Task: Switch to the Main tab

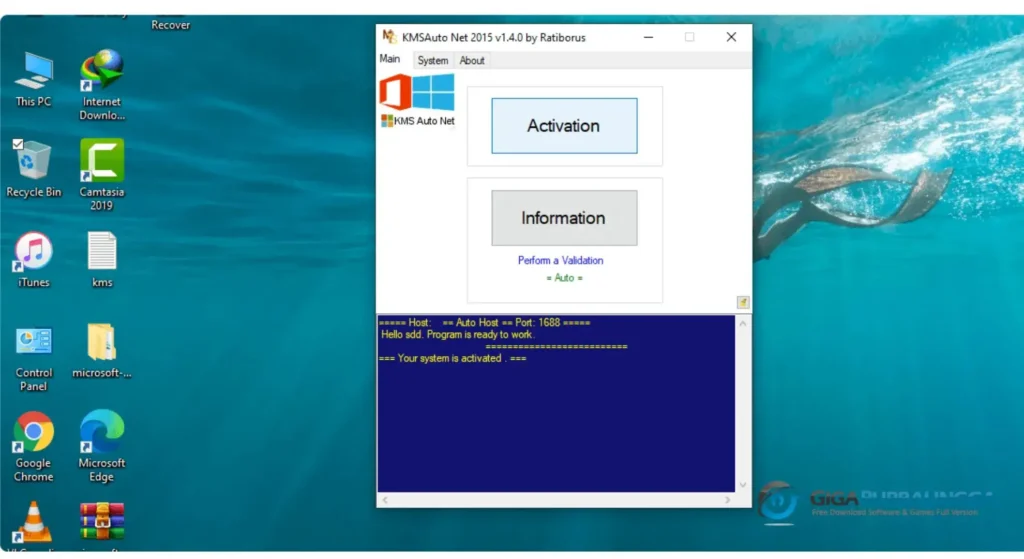Action: click(x=390, y=59)
